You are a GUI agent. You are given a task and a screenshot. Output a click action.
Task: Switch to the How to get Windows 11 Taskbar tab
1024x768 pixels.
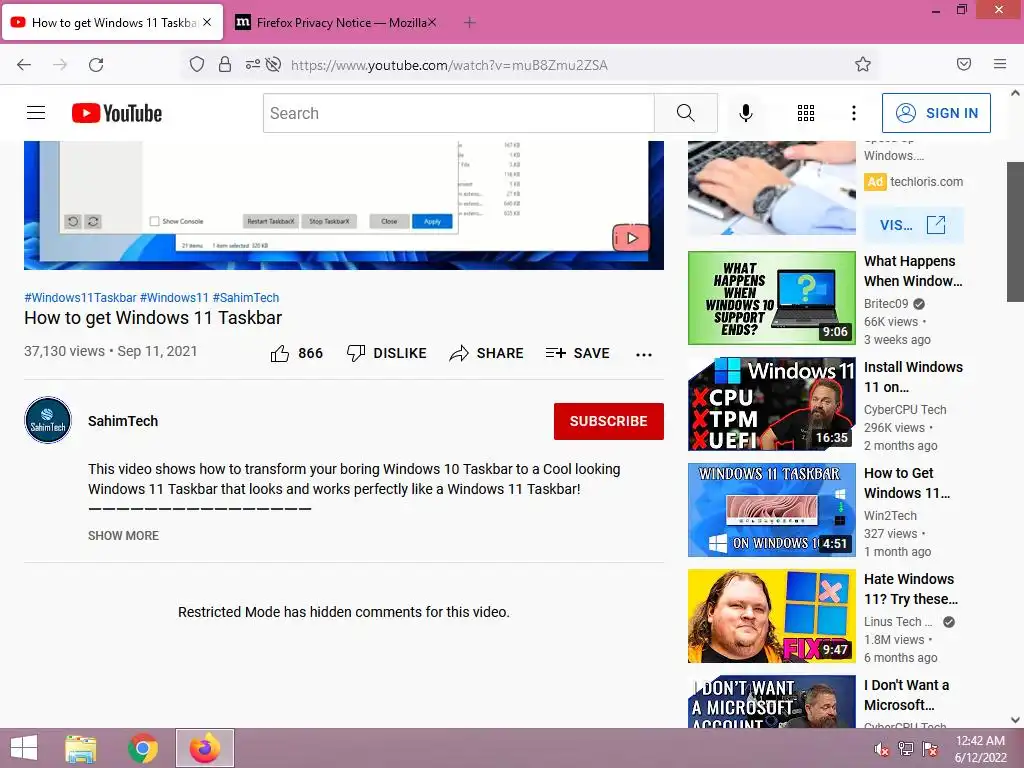(x=113, y=23)
